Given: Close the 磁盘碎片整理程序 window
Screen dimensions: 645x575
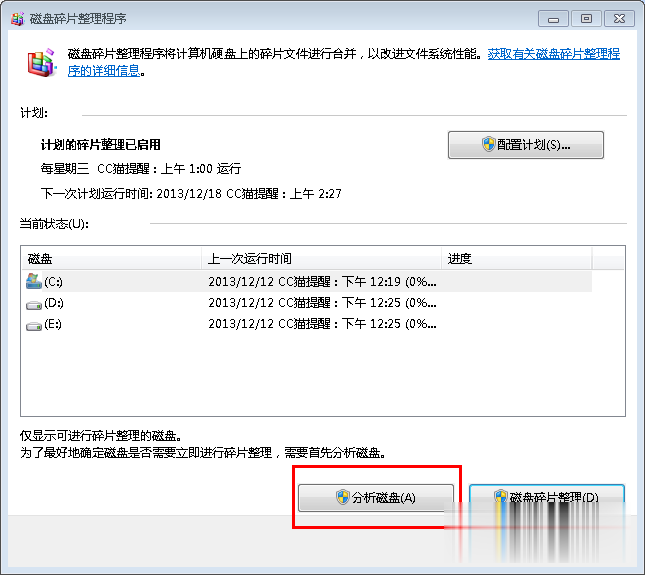Looking at the screenshot, I should click(x=619, y=19).
